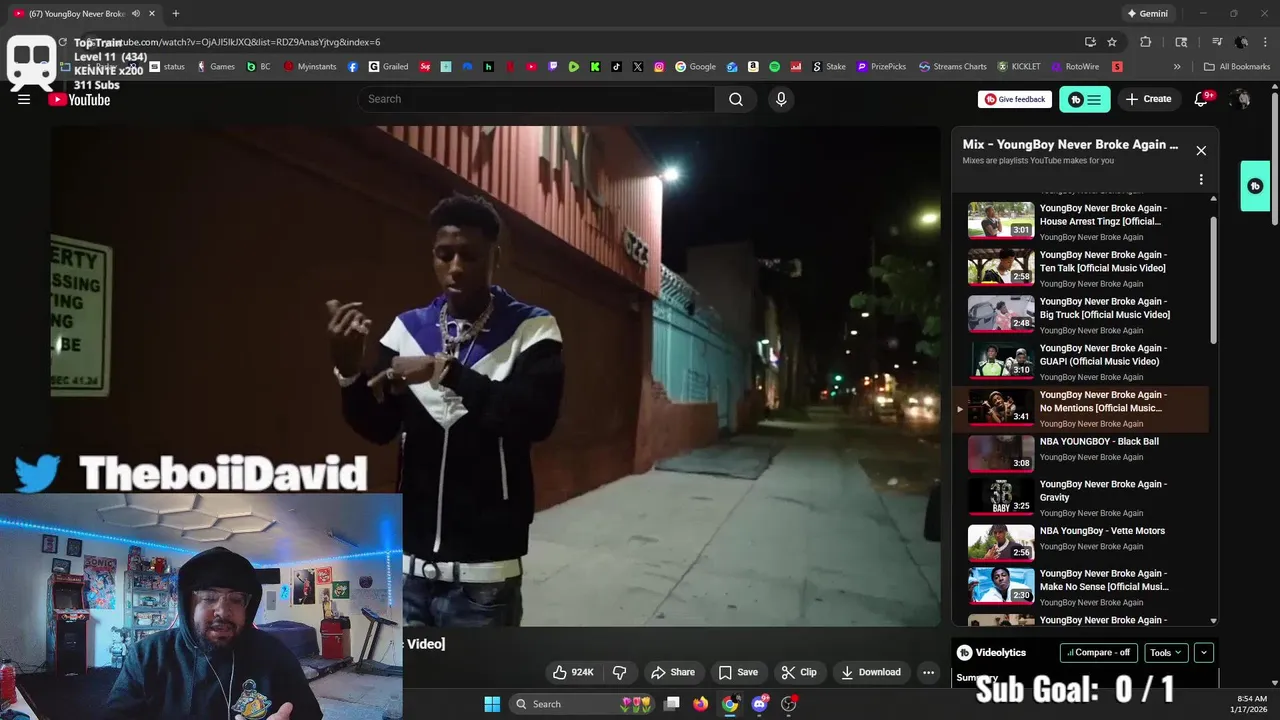The width and height of the screenshot is (1280, 720).
Task: Collapse the Videolytics panel chevron
Action: 1204,652
